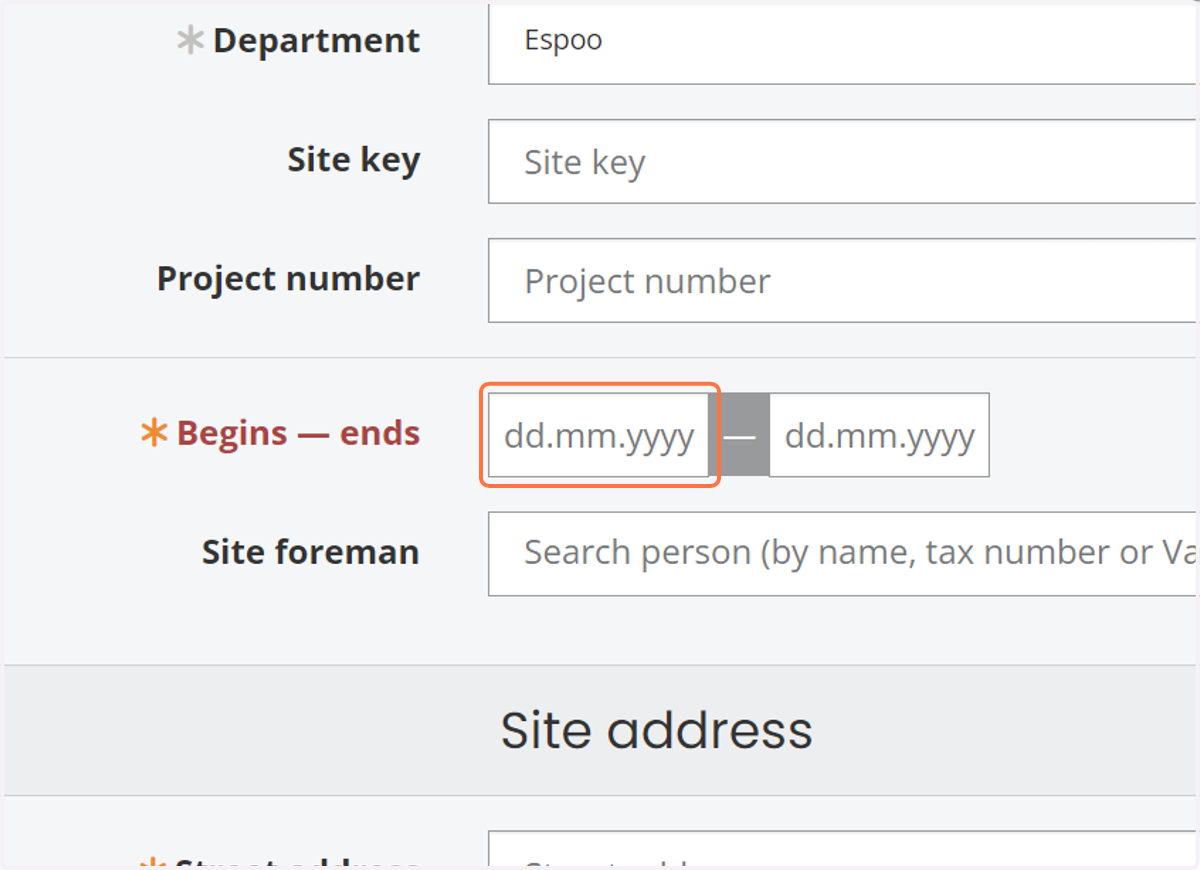Screen dimensions: 1200x870
Task: Click the Begins start date field
Action: pos(599,435)
